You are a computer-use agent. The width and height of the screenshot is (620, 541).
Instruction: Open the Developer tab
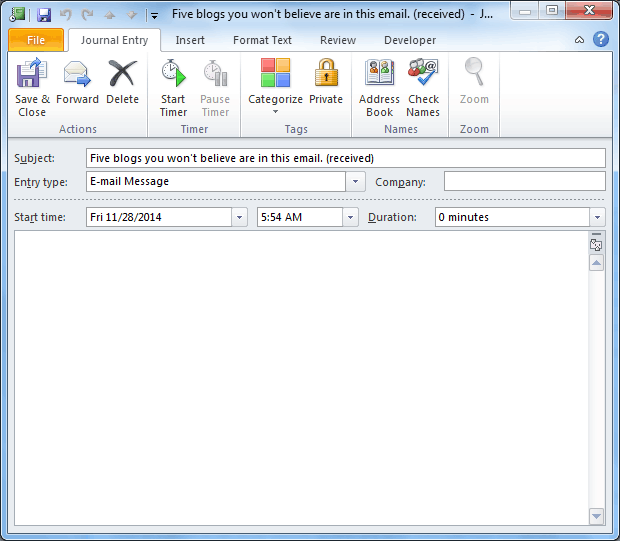(x=410, y=40)
